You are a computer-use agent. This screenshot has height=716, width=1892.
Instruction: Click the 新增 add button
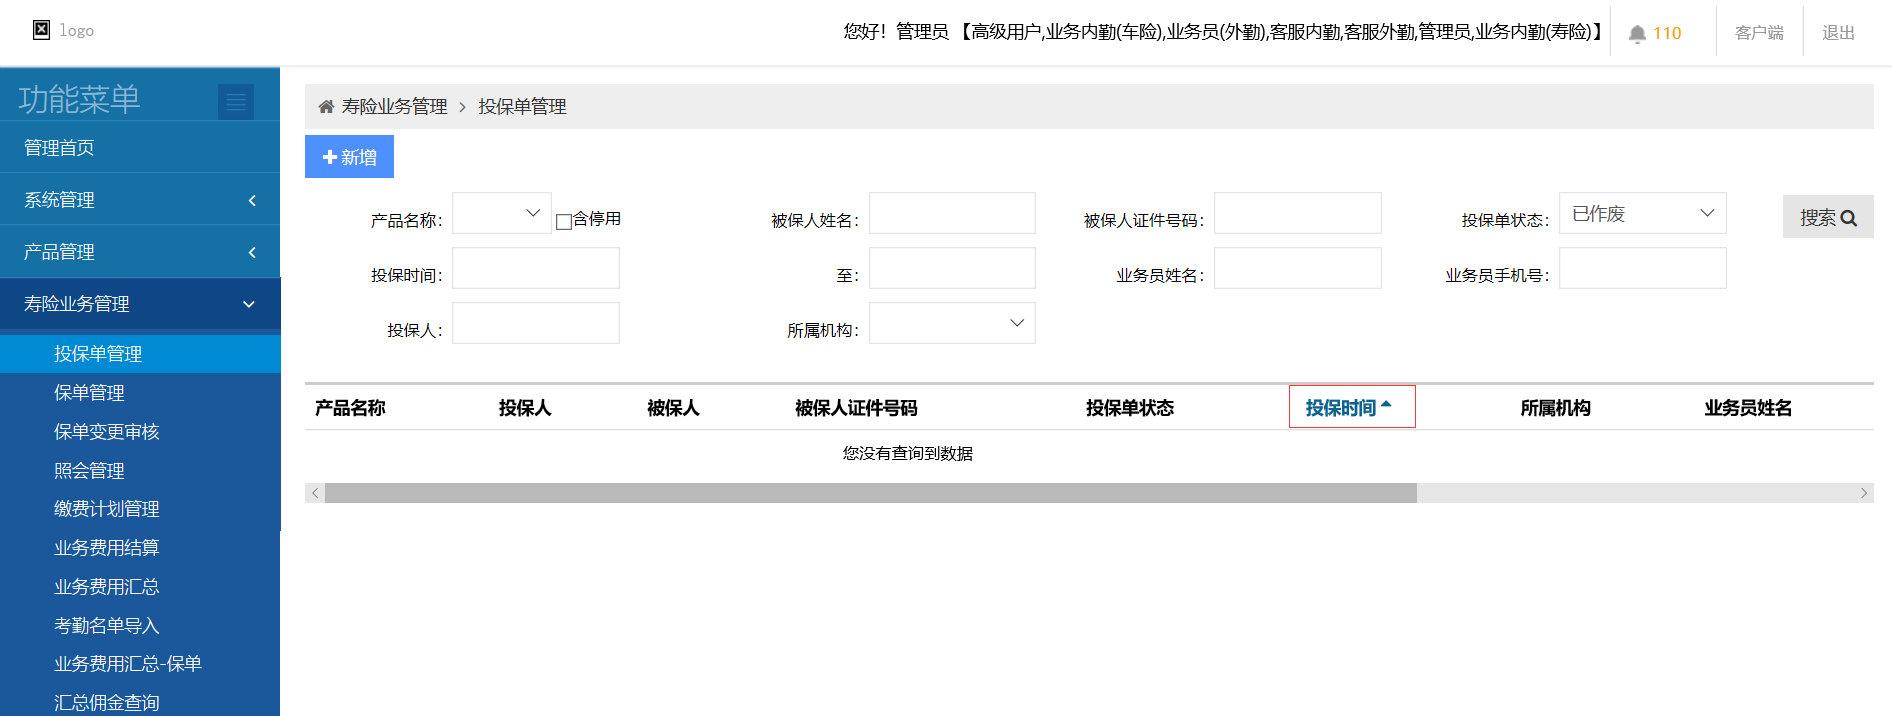(x=349, y=157)
